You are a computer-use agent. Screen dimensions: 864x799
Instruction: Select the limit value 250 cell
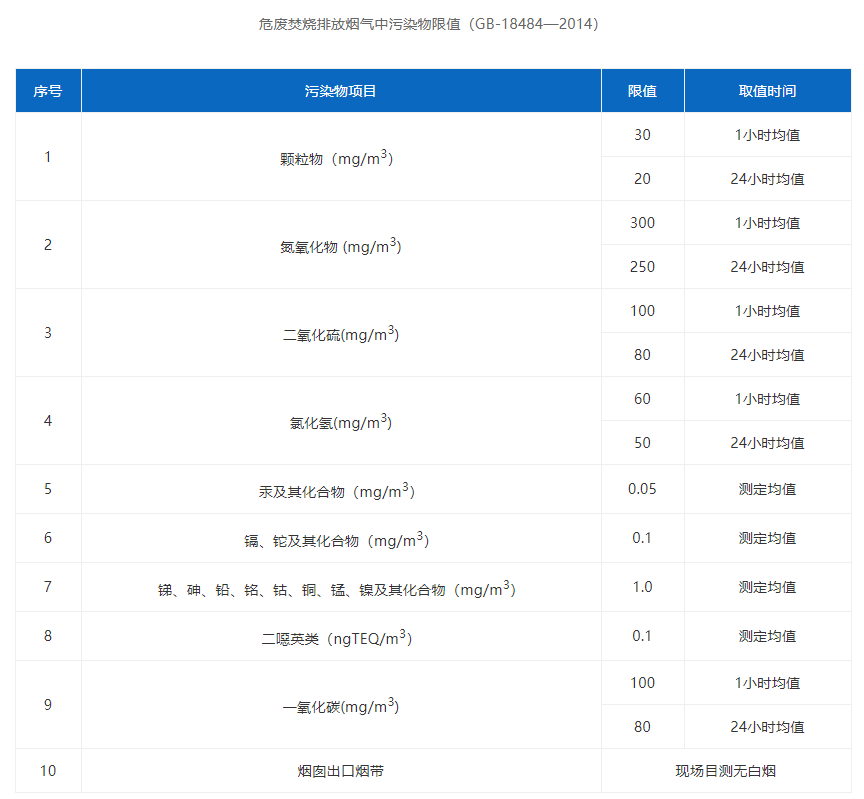[x=642, y=267]
